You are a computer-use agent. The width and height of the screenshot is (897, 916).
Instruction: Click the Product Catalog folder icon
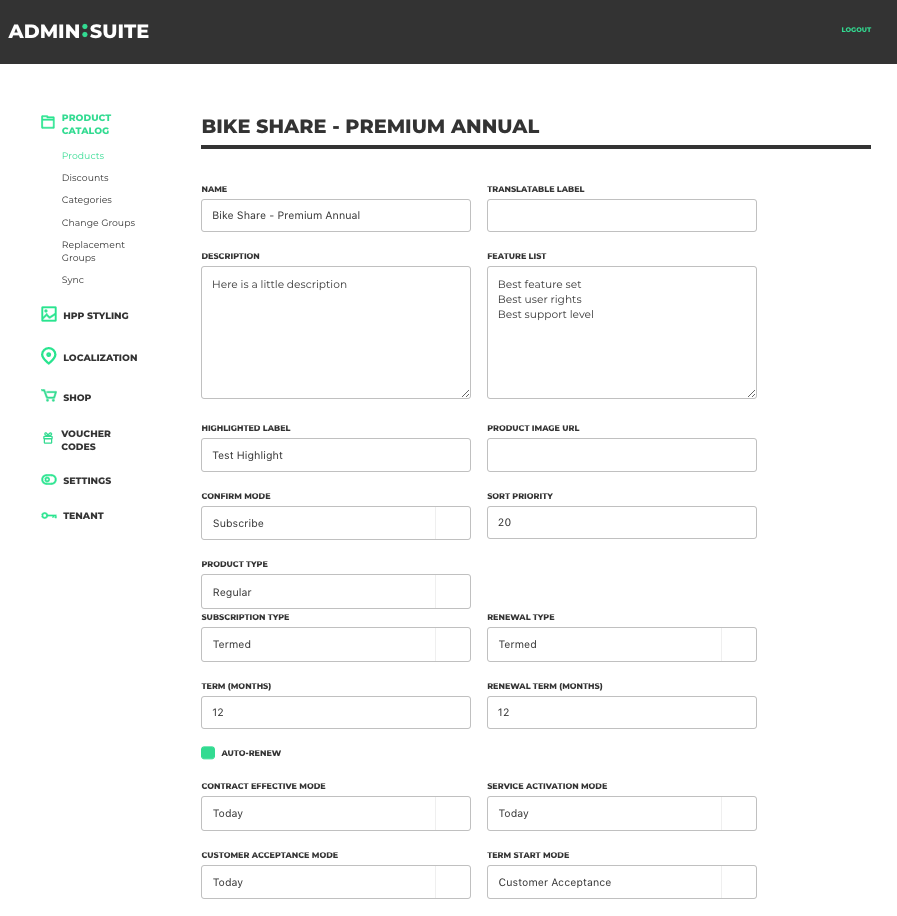(x=48, y=122)
